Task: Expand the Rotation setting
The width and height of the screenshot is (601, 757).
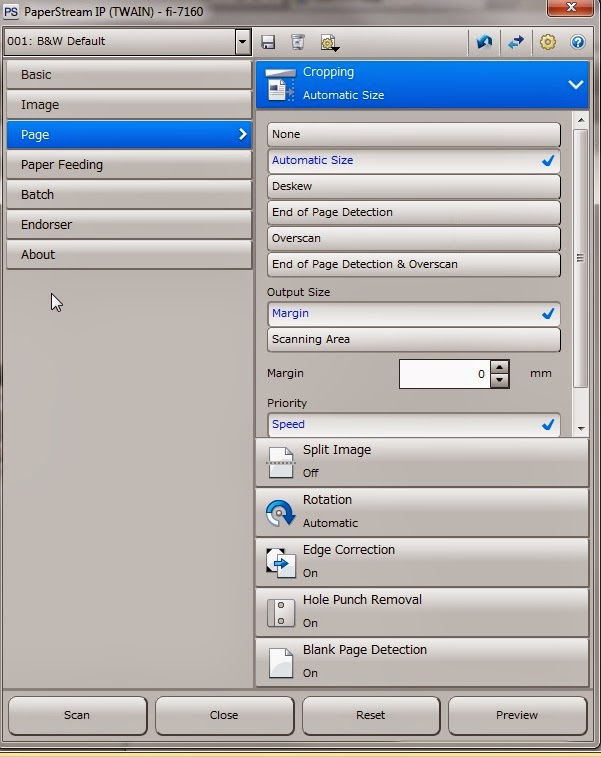Action: pos(422,513)
